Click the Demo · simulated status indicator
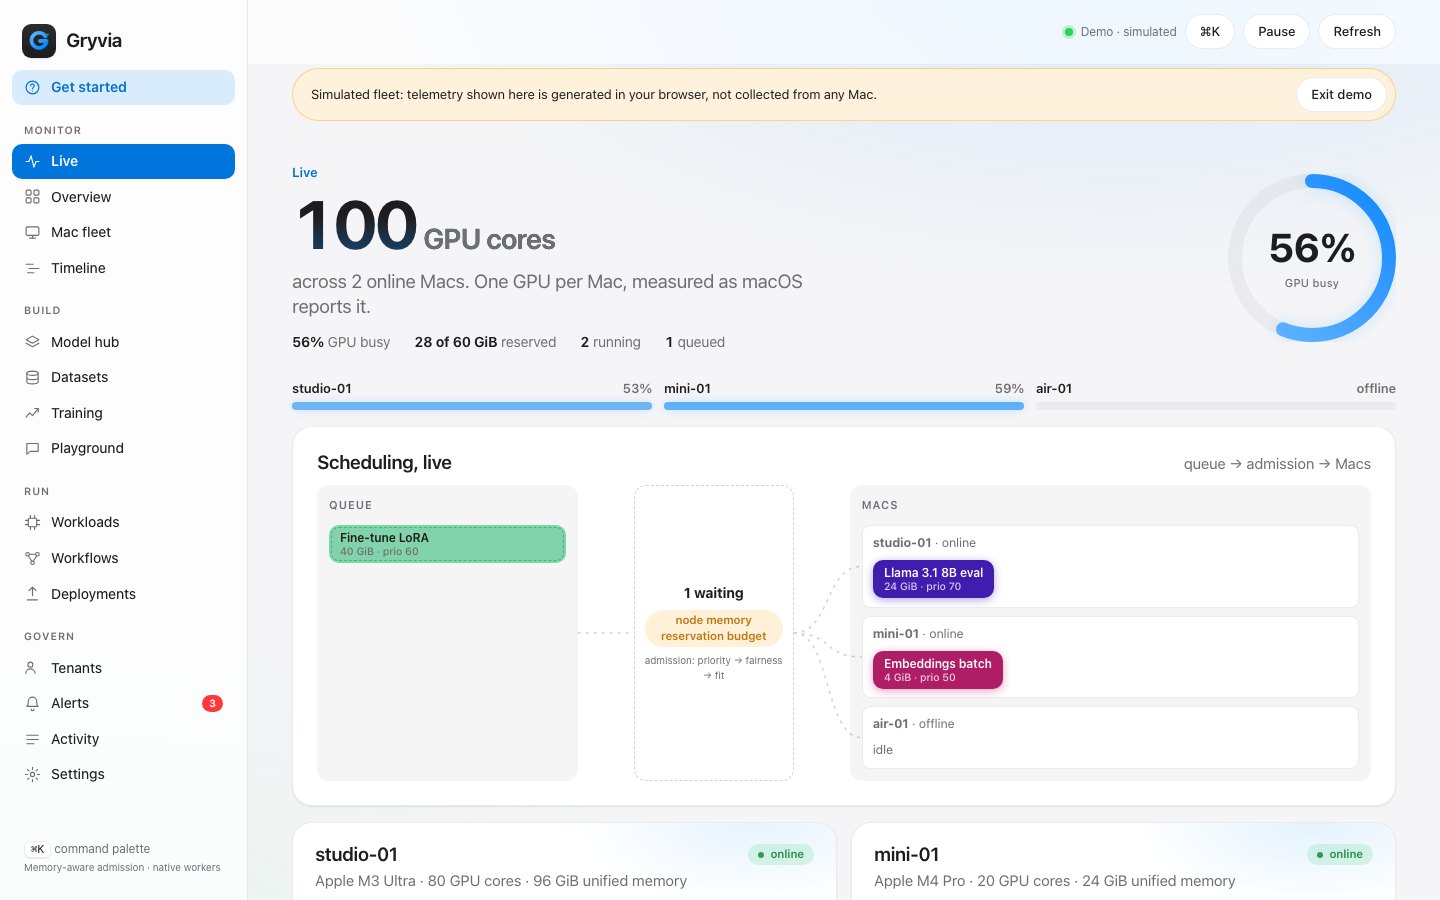The height and width of the screenshot is (900, 1440). click(x=1119, y=32)
